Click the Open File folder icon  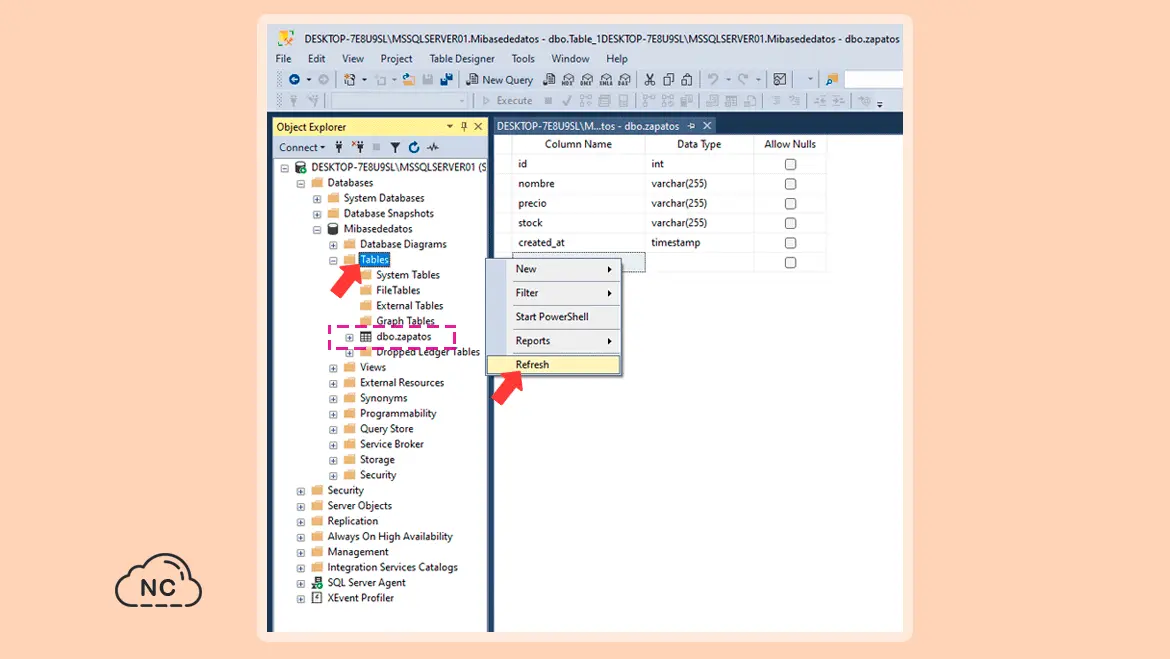(408, 79)
